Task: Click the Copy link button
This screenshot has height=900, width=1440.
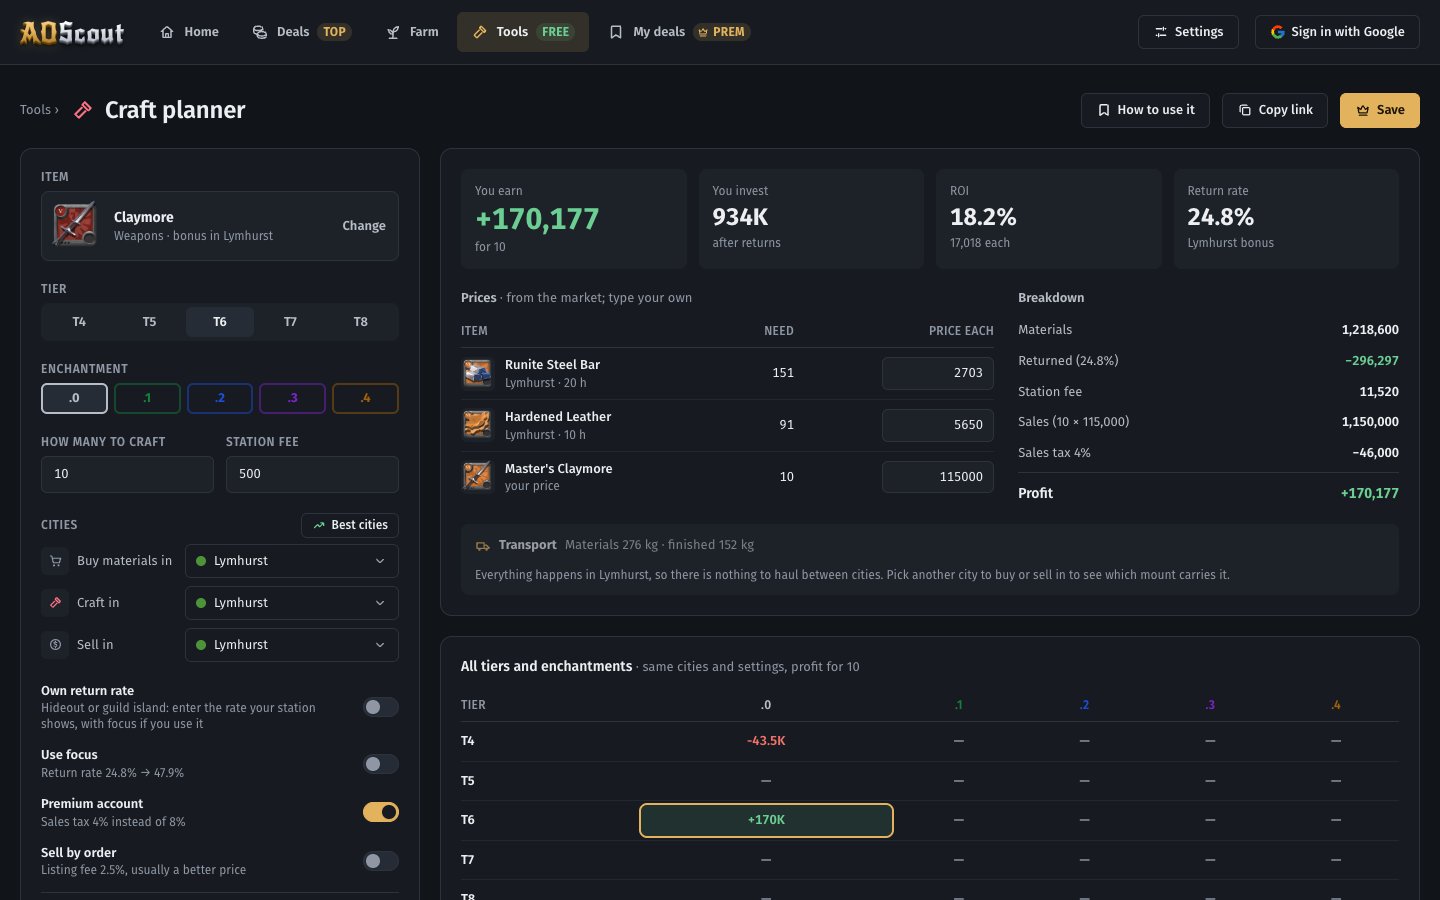Action: [x=1275, y=110]
